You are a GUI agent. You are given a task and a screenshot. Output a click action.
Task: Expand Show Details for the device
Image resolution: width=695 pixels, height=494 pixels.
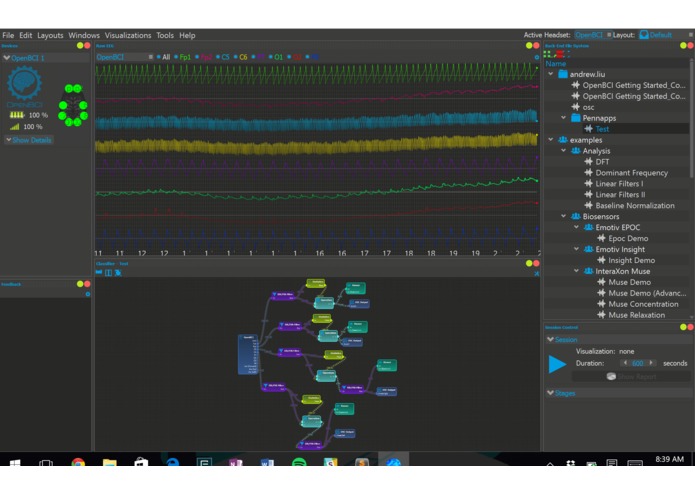29,140
